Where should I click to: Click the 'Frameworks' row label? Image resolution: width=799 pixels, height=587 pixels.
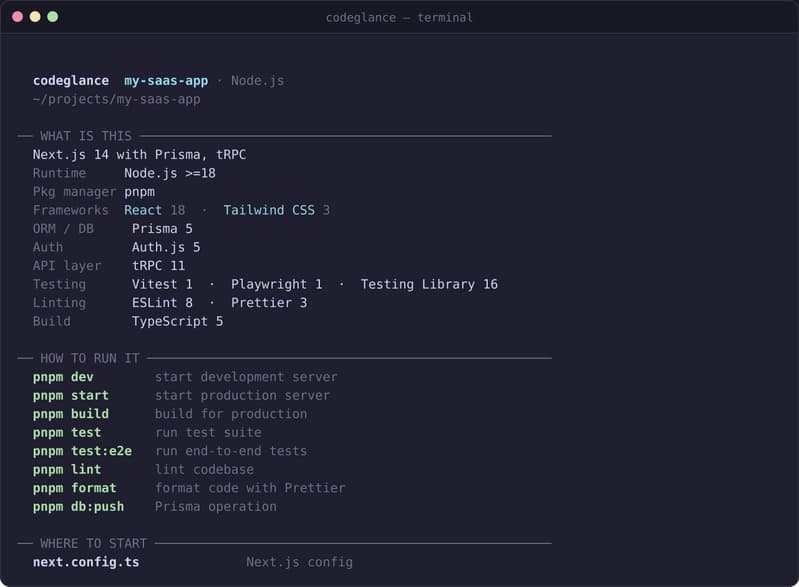click(x=71, y=210)
